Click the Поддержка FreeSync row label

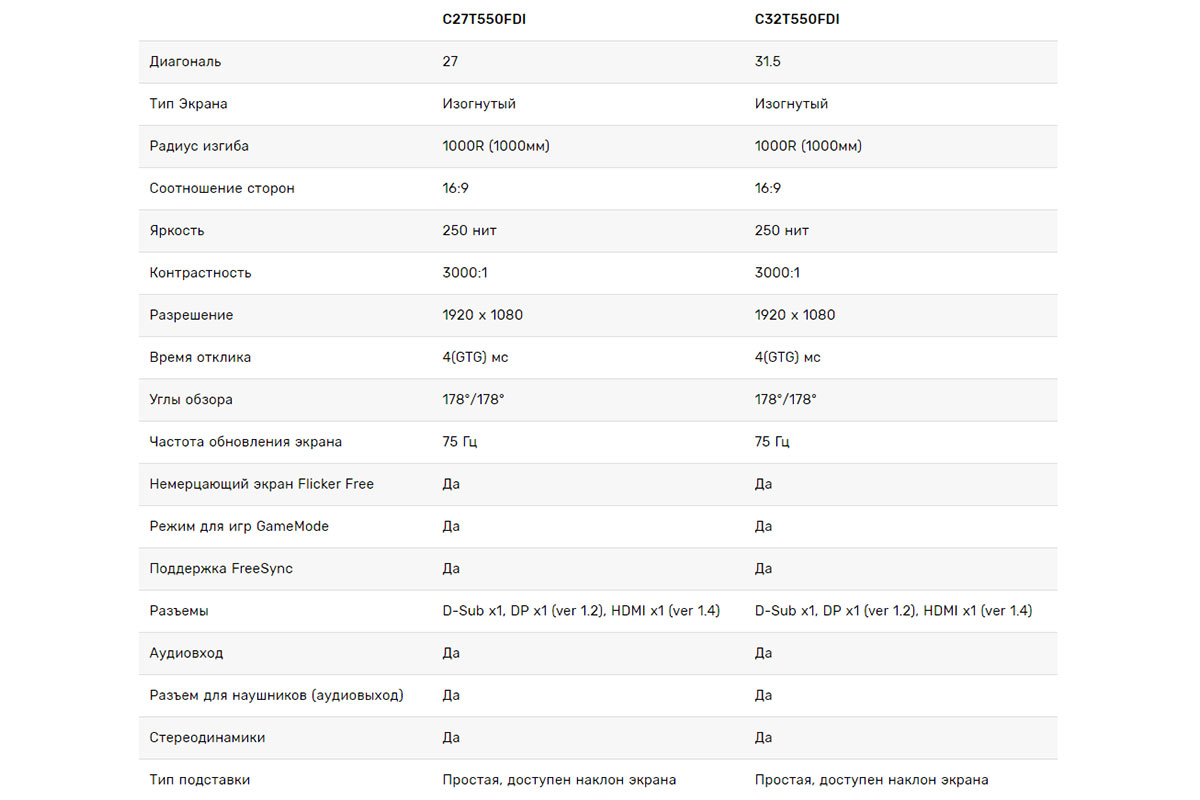tap(221, 568)
